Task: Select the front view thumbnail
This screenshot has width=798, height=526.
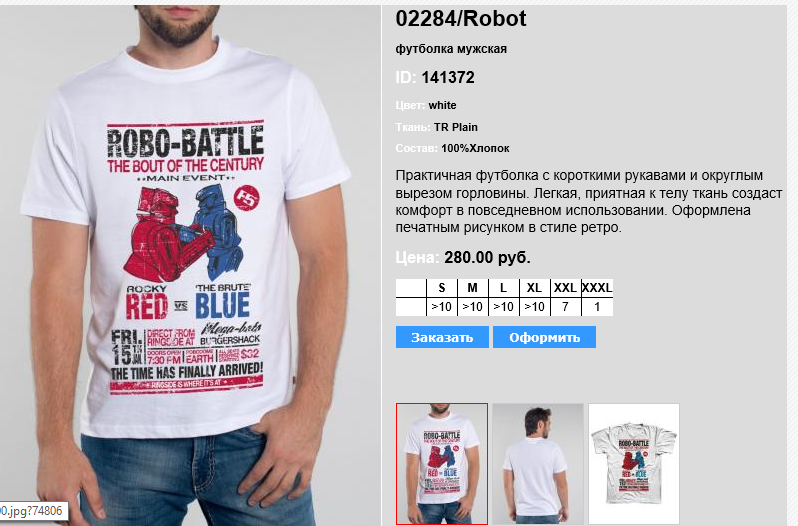Action: click(442, 464)
